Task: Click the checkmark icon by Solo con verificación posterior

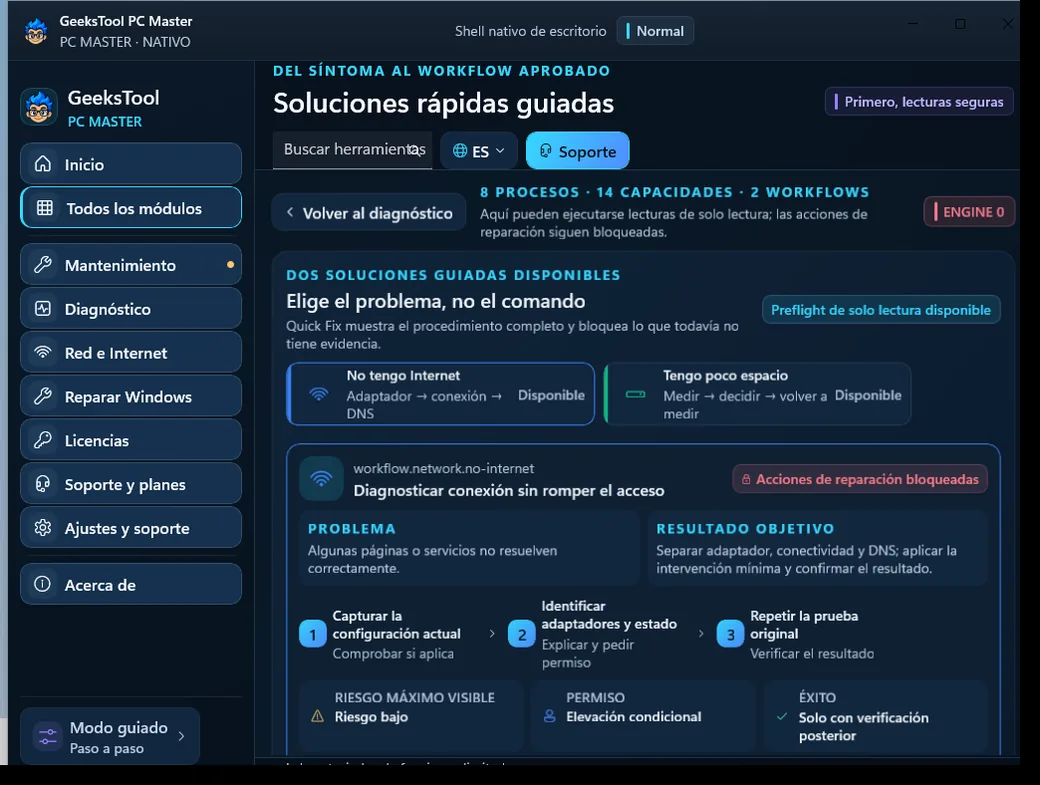Action: [x=783, y=717]
